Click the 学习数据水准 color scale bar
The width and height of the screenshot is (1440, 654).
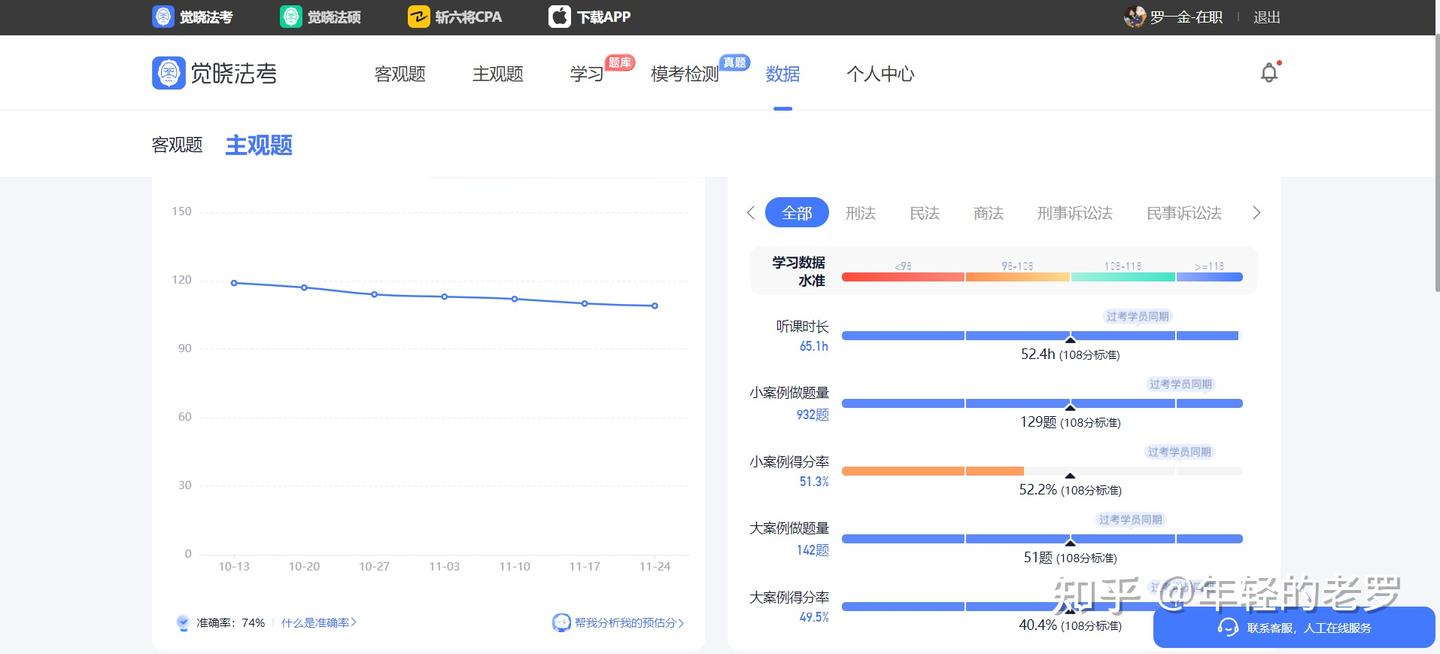[1042, 277]
